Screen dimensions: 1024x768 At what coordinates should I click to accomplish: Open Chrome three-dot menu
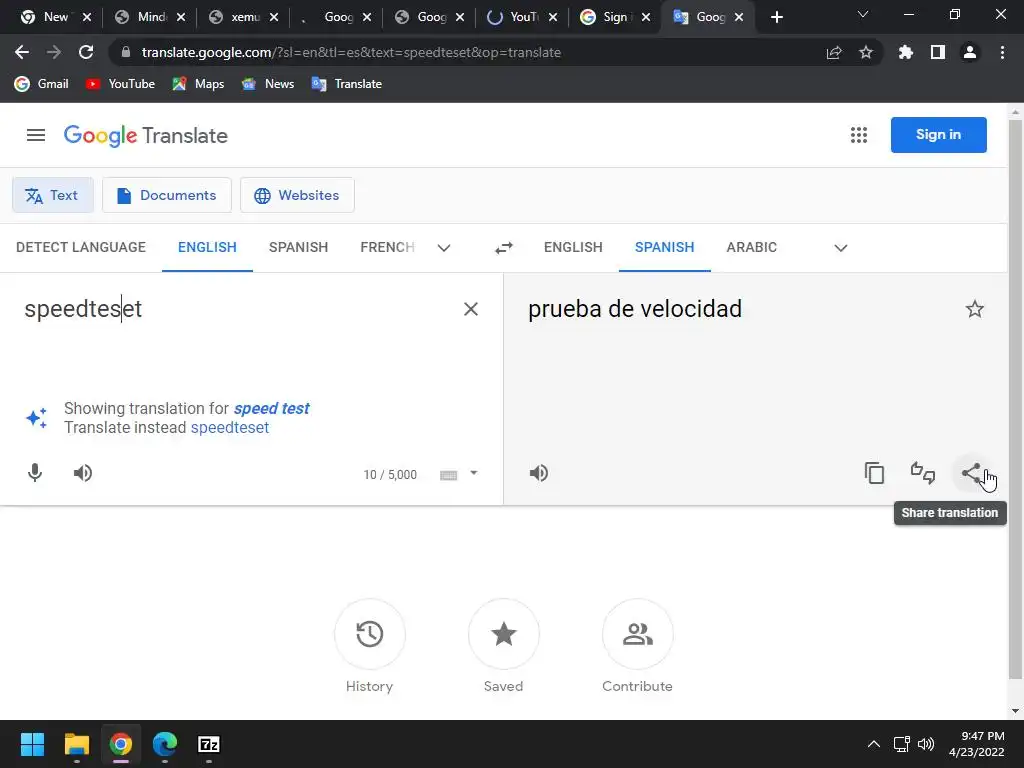click(x=1002, y=52)
